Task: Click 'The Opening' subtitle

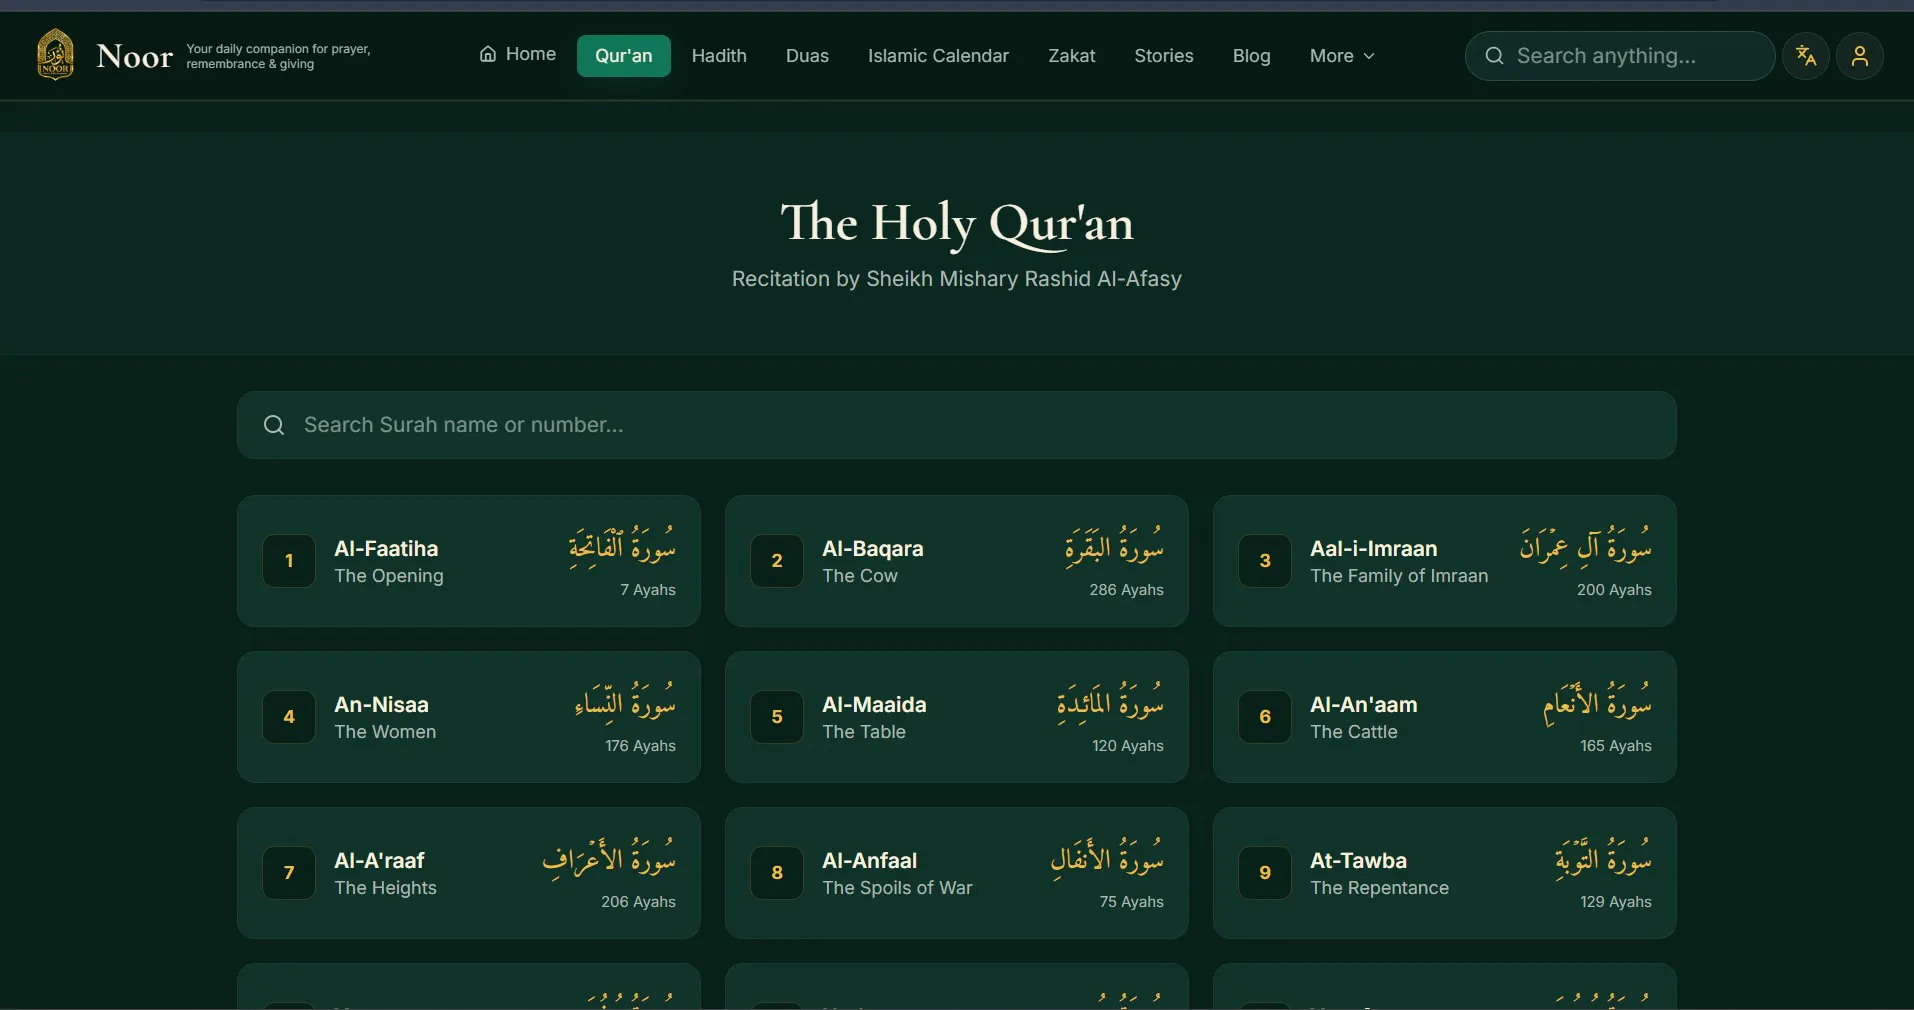Action: pyautogui.click(x=389, y=576)
